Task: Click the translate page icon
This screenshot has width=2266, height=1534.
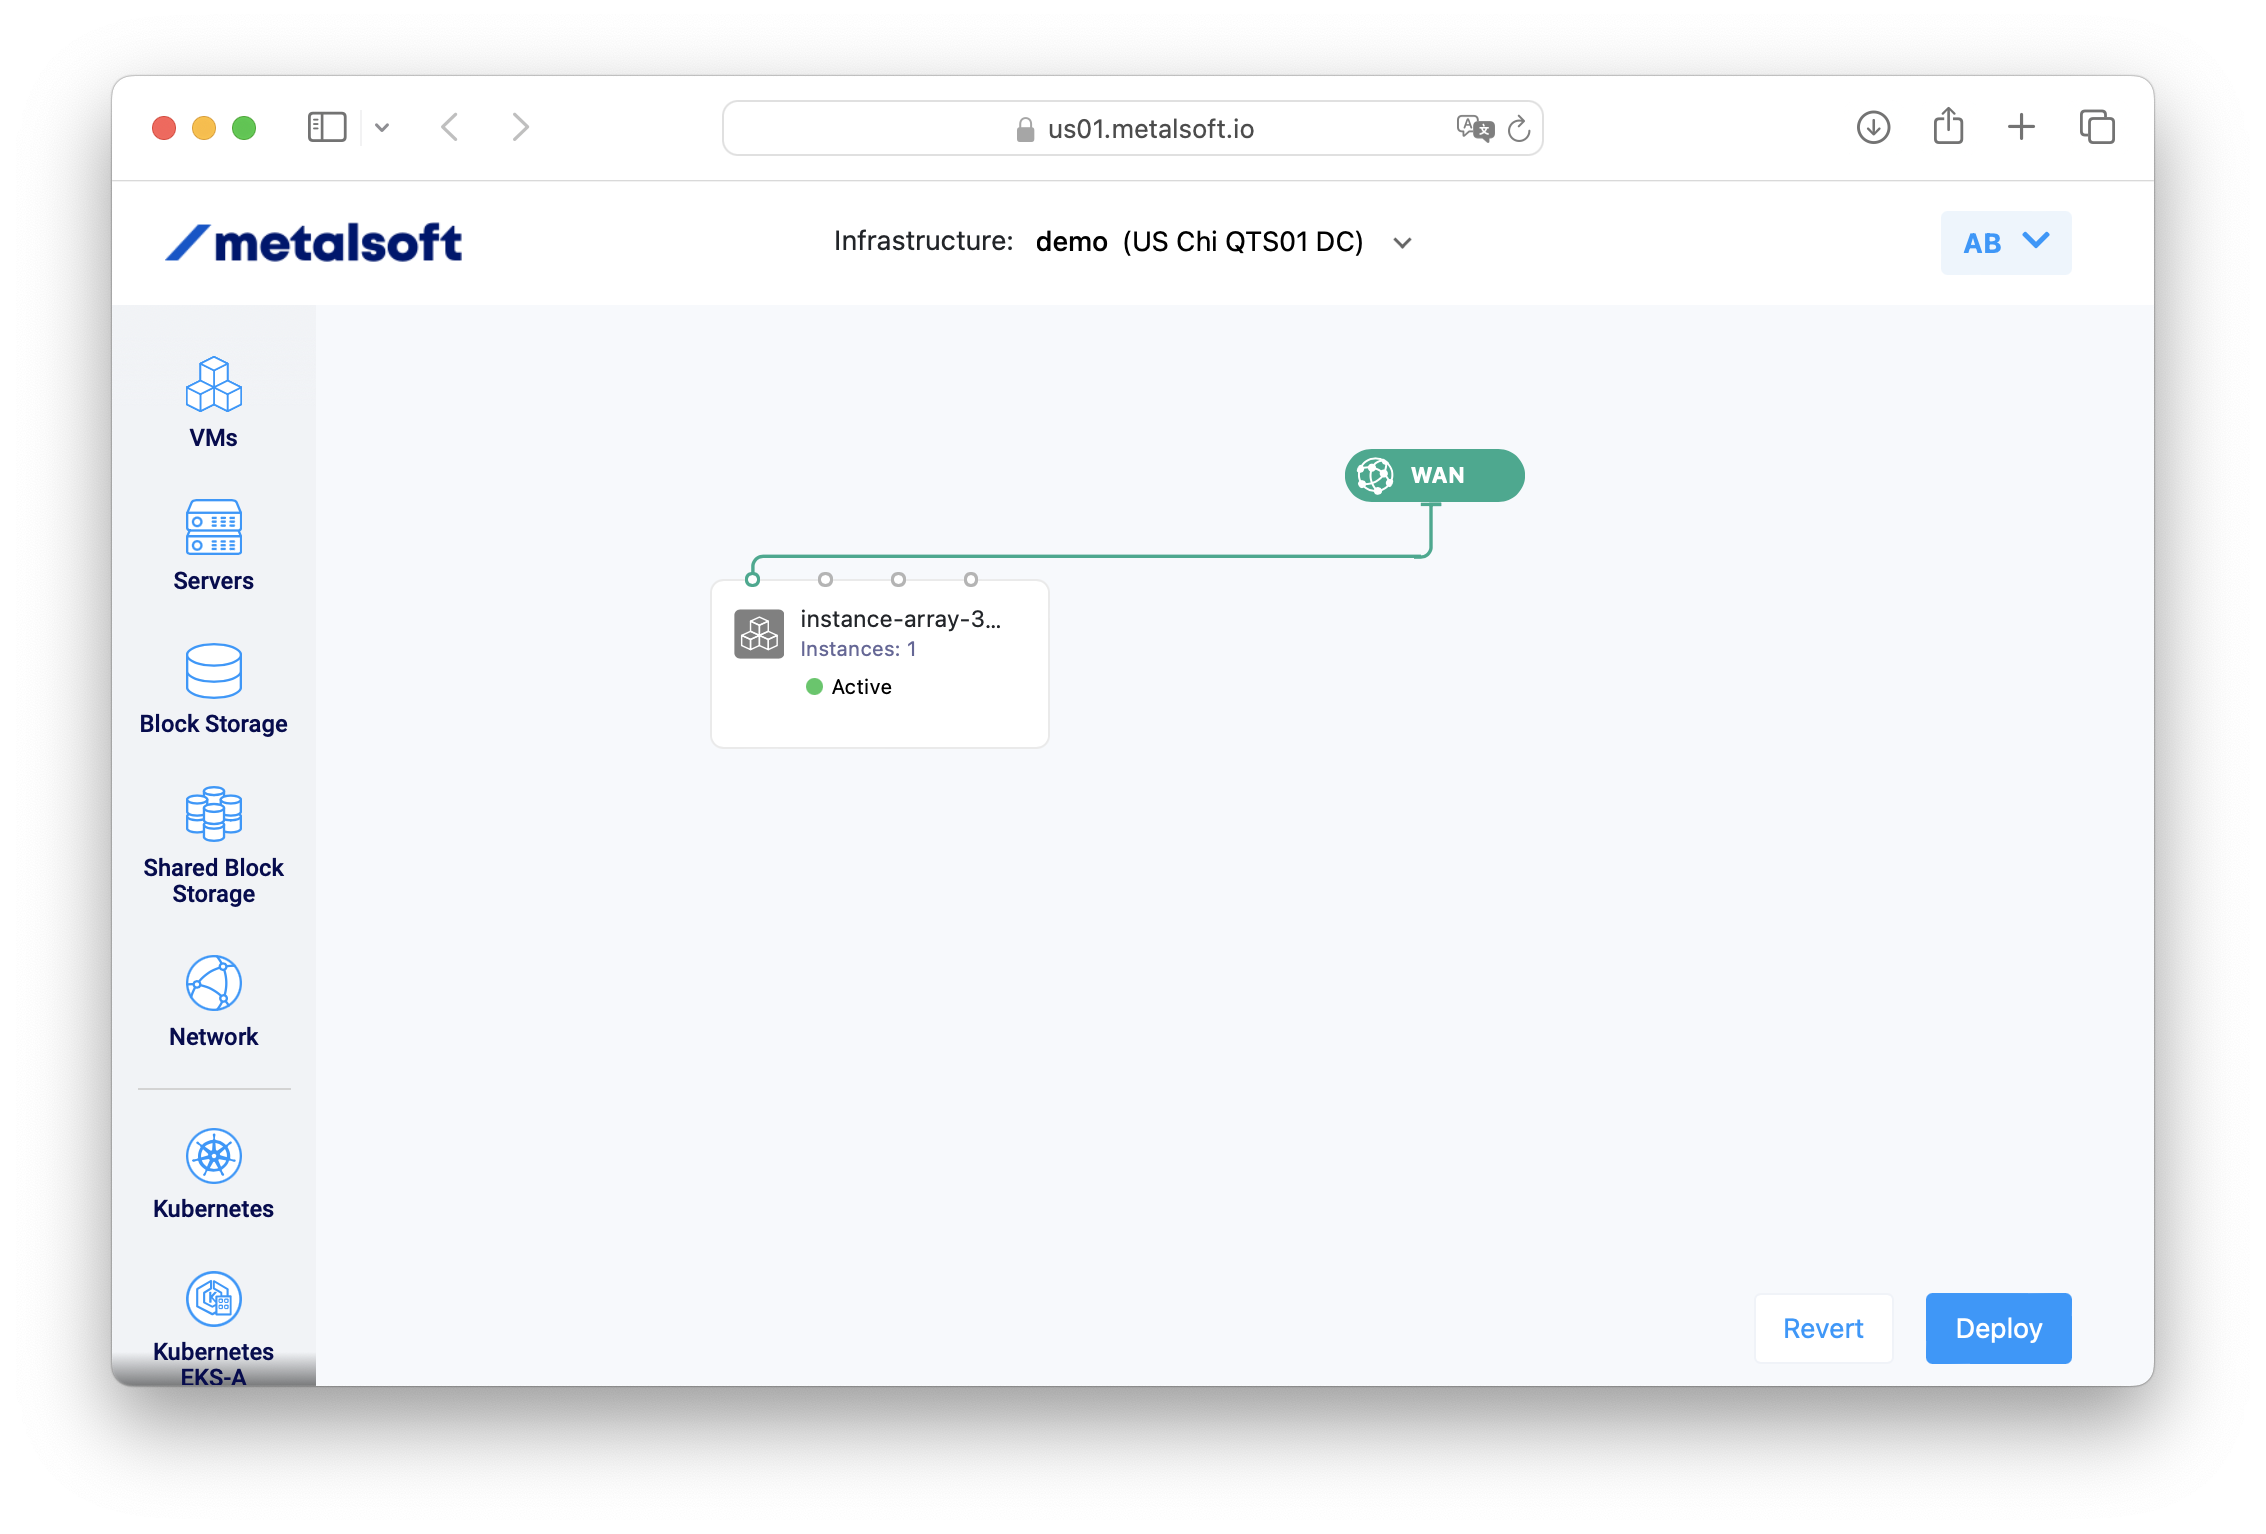Action: [x=1474, y=128]
